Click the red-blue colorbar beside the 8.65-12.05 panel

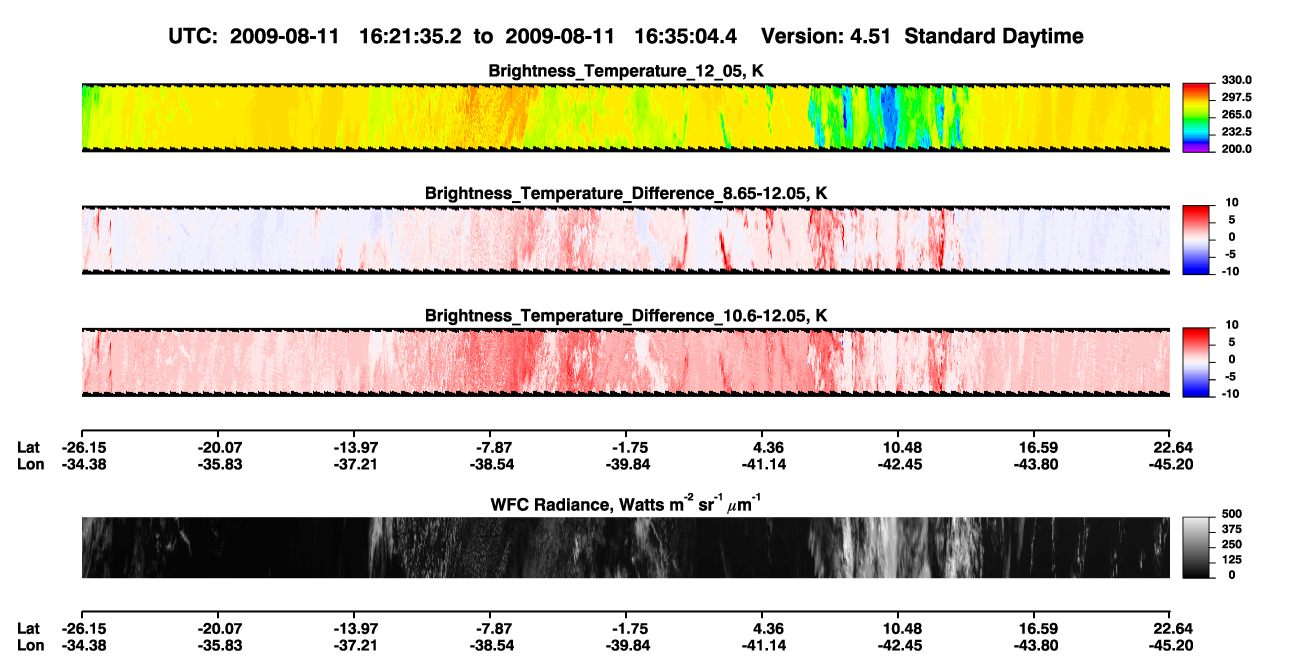pos(1196,240)
